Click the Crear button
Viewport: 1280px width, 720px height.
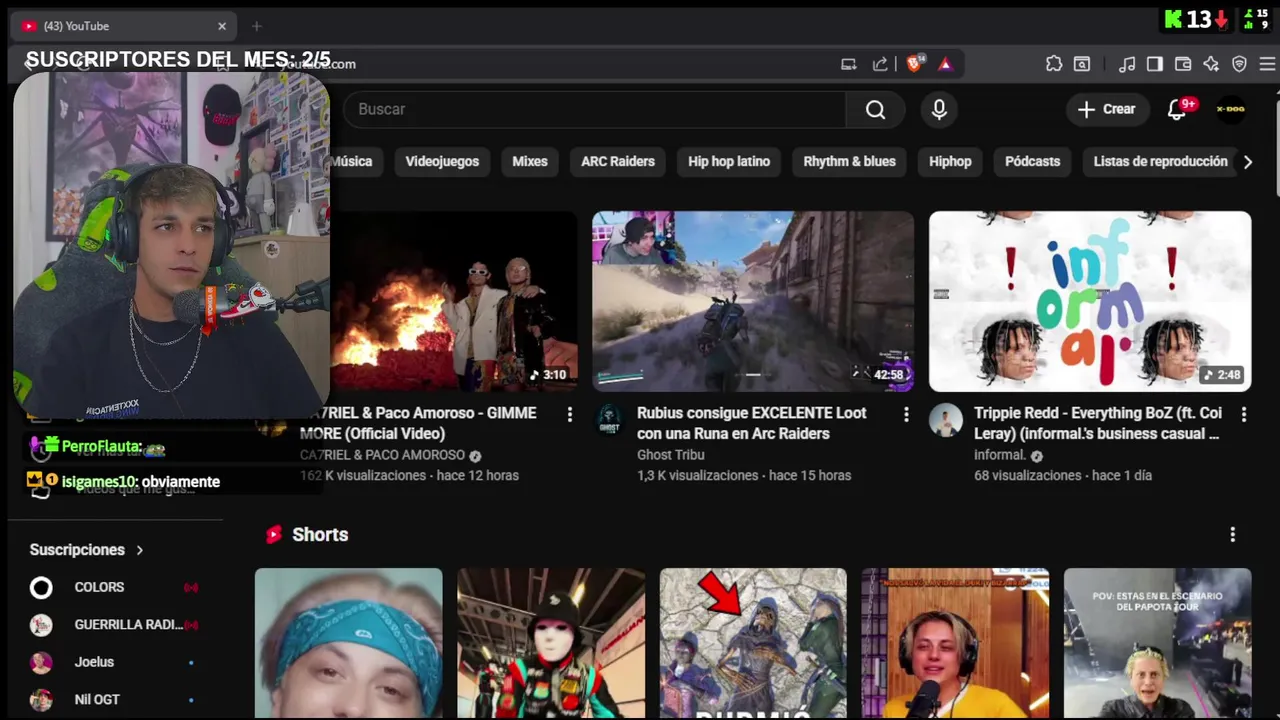[x=1107, y=109]
